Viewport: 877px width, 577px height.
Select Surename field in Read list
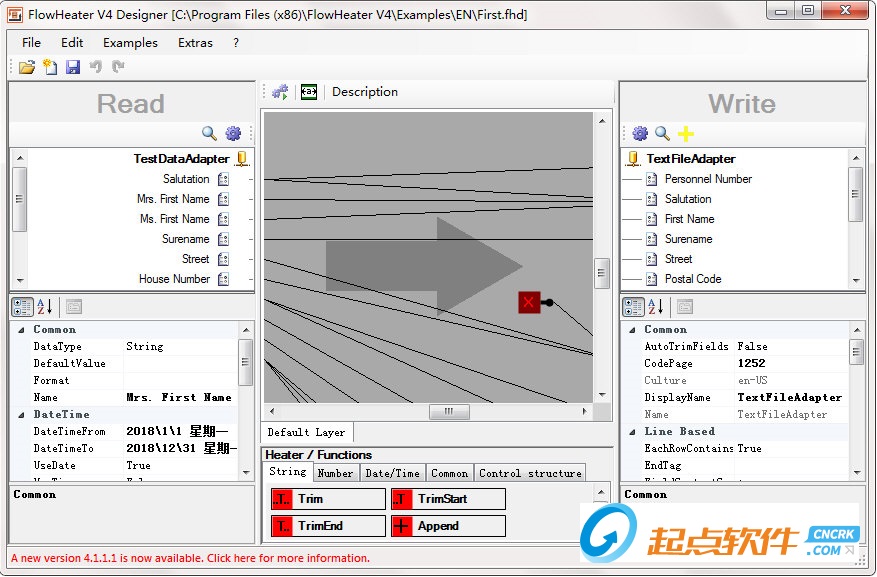coord(186,239)
